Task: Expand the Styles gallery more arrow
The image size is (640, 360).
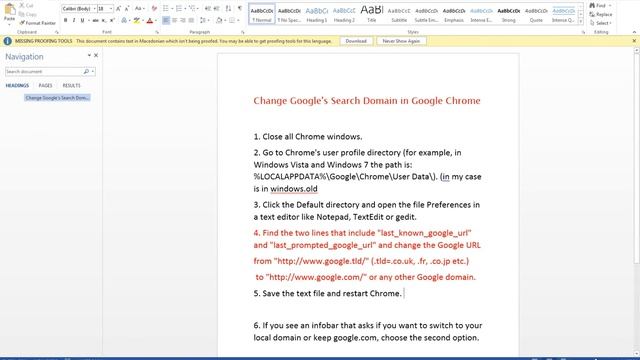Action: click(580, 22)
